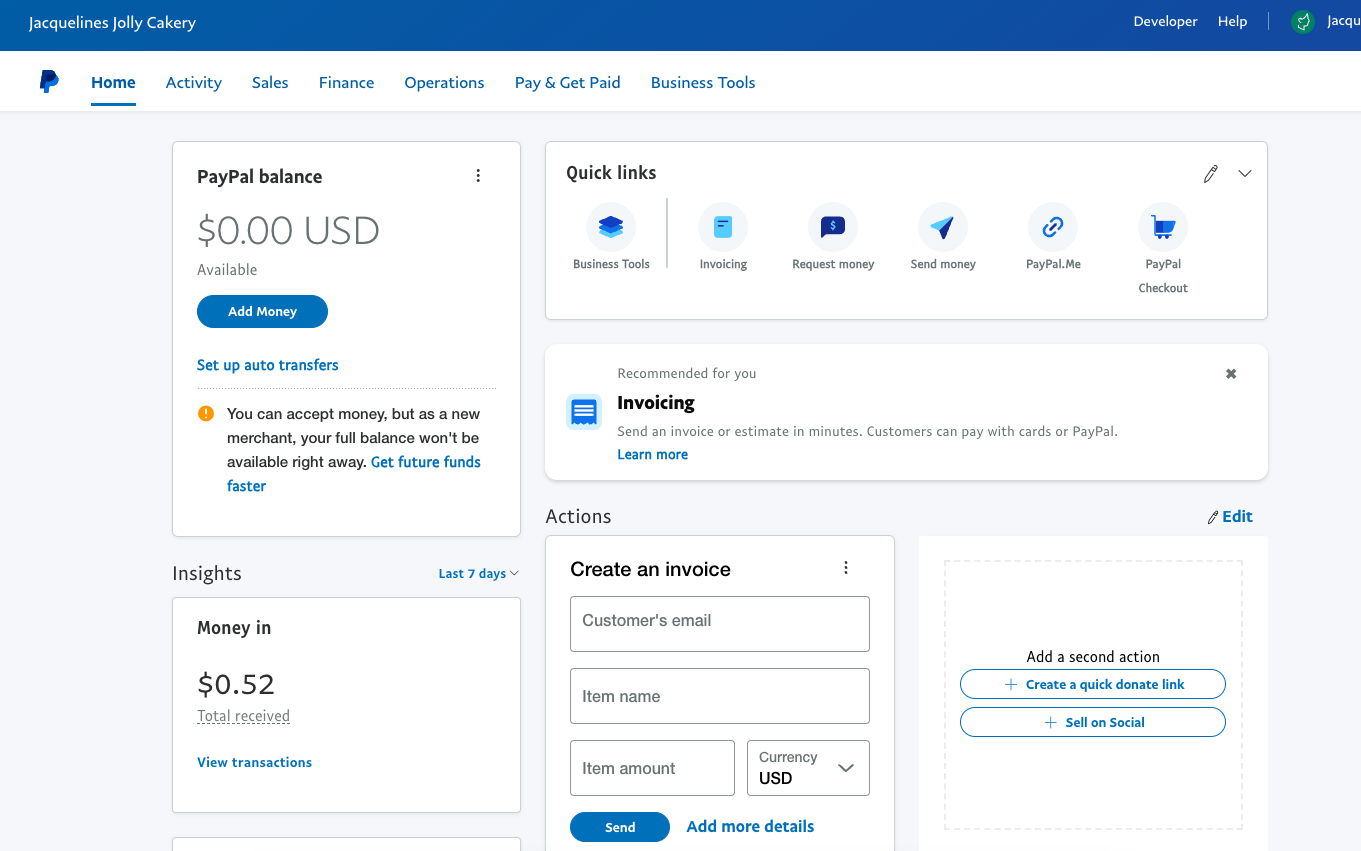Dismiss the Invoicing recommendation card
This screenshot has width=1361, height=851.
(x=1231, y=374)
